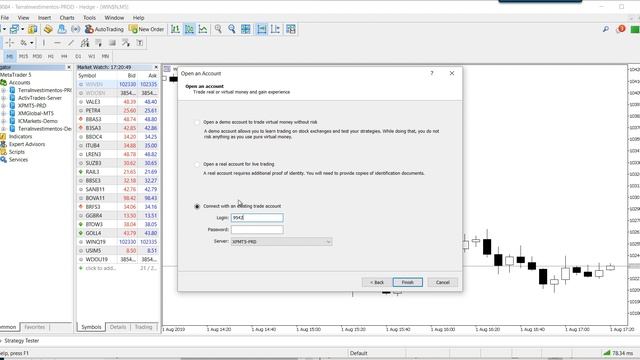Click the dialog help question mark
Image resolution: width=640 pixels, height=360 pixels.
pos(431,73)
